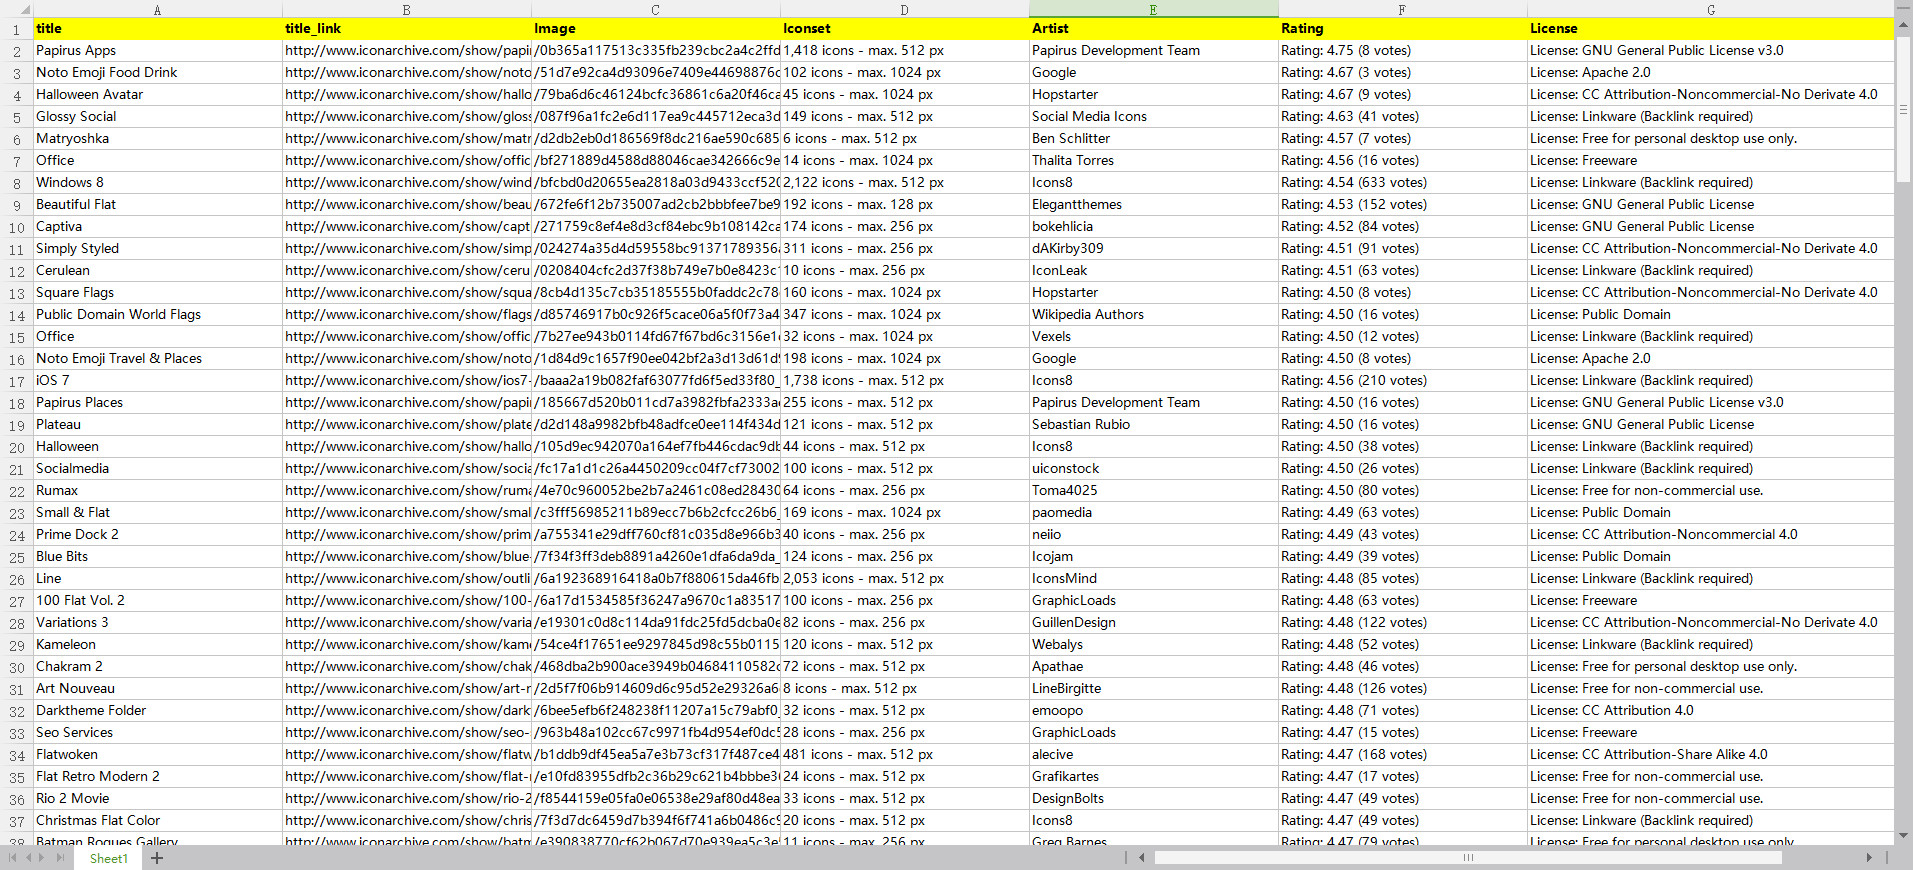This screenshot has height=870, width=1913.
Task: Select the 'Papirus Apps' title cell
Action: [x=157, y=51]
